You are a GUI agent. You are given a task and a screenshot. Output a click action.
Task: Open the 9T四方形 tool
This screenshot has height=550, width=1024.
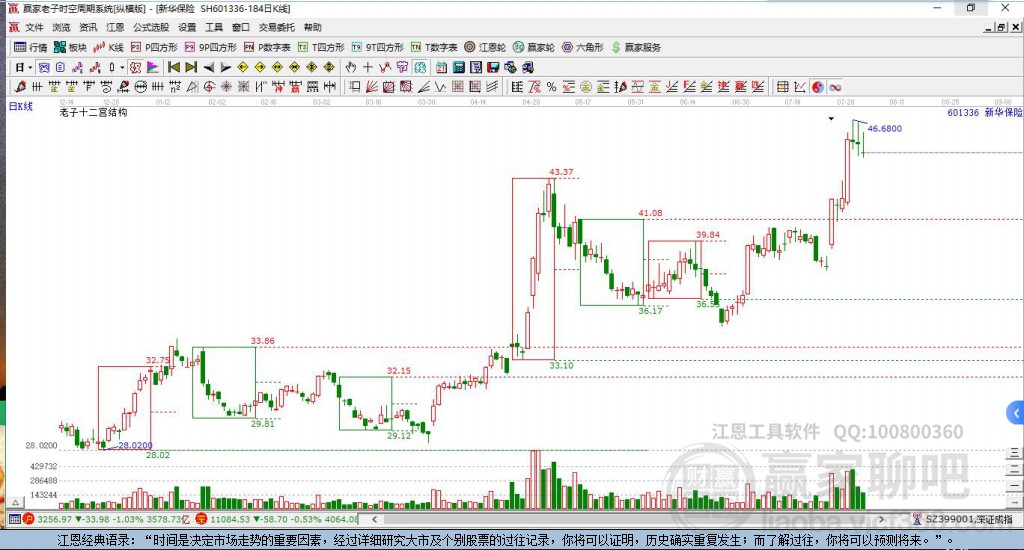coord(377,47)
